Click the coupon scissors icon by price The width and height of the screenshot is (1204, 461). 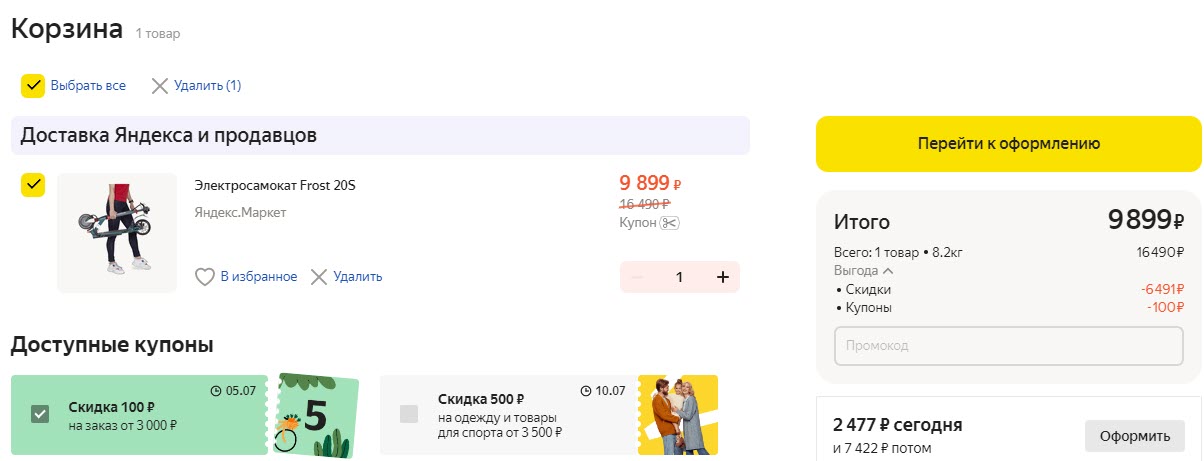point(670,223)
